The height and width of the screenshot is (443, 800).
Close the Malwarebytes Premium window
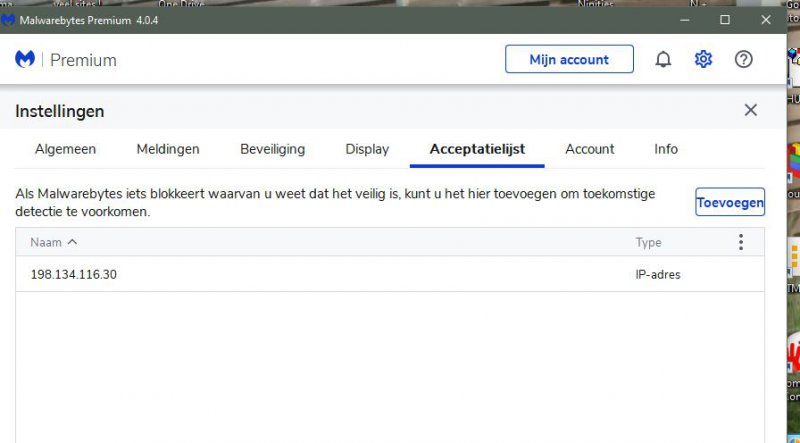766,20
